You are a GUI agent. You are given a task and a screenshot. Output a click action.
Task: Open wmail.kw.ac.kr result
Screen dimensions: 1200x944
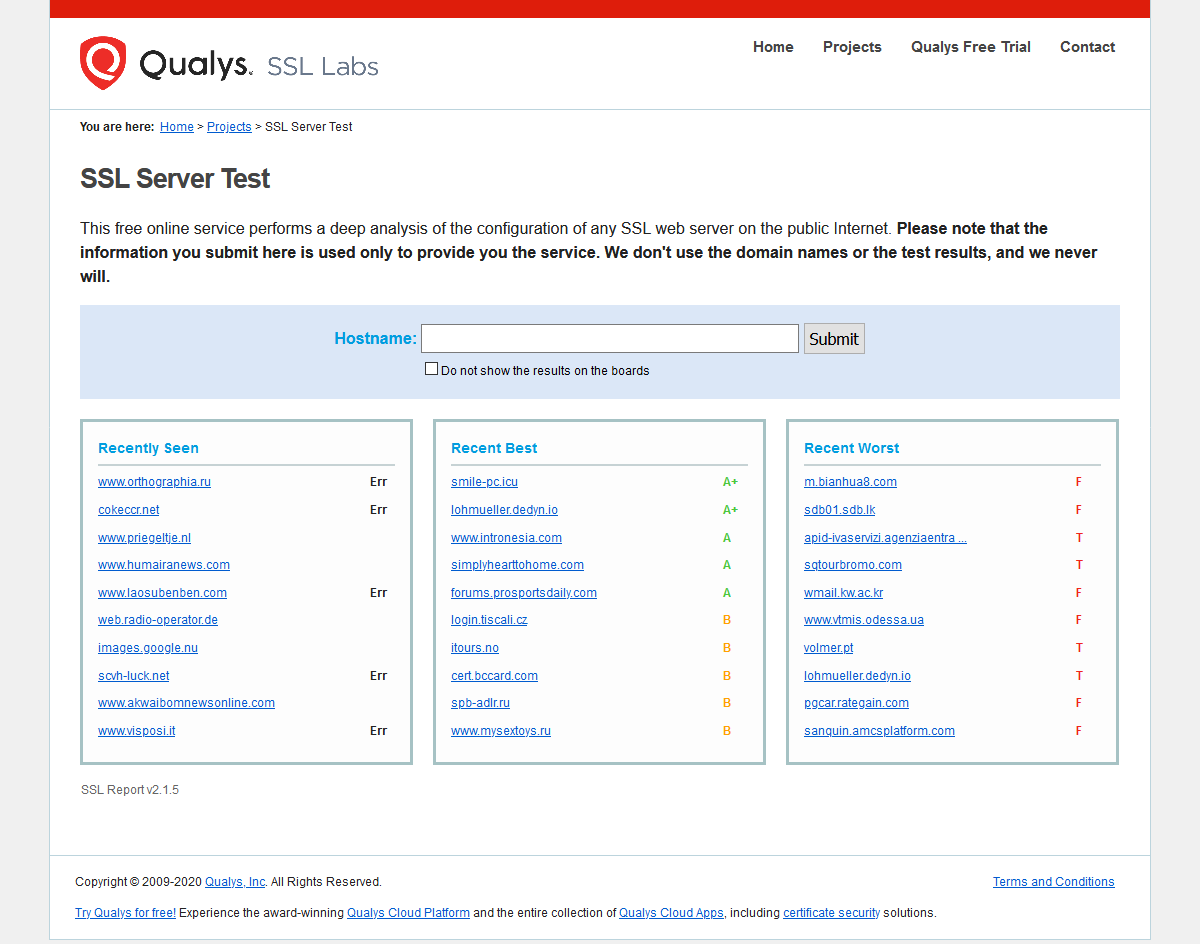[843, 593]
